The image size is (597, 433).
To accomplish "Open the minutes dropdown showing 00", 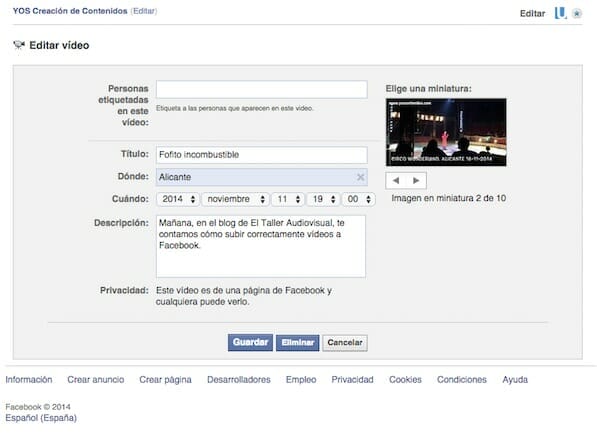I will pyautogui.click(x=358, y=199).
